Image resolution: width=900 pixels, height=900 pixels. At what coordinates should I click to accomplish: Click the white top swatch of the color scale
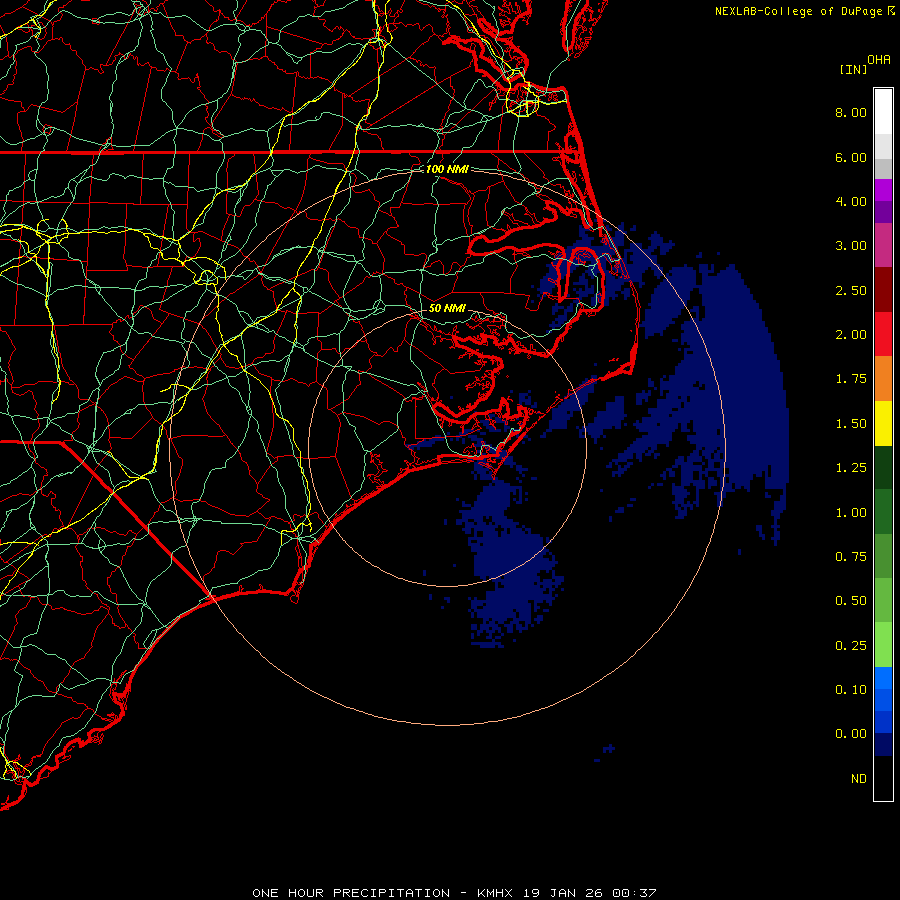coord(883,111)
